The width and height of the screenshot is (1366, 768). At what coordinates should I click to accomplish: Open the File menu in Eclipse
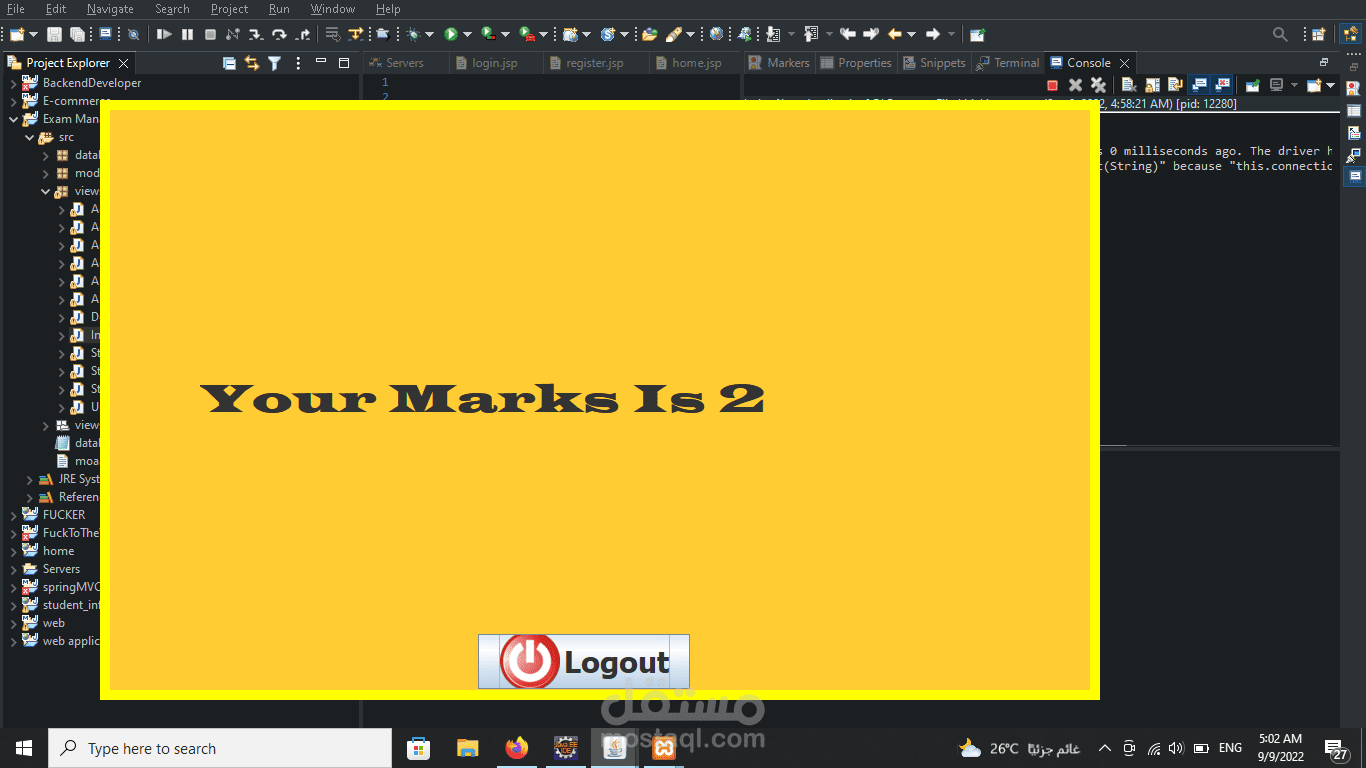pyautogui.click(x=16, y=9)
